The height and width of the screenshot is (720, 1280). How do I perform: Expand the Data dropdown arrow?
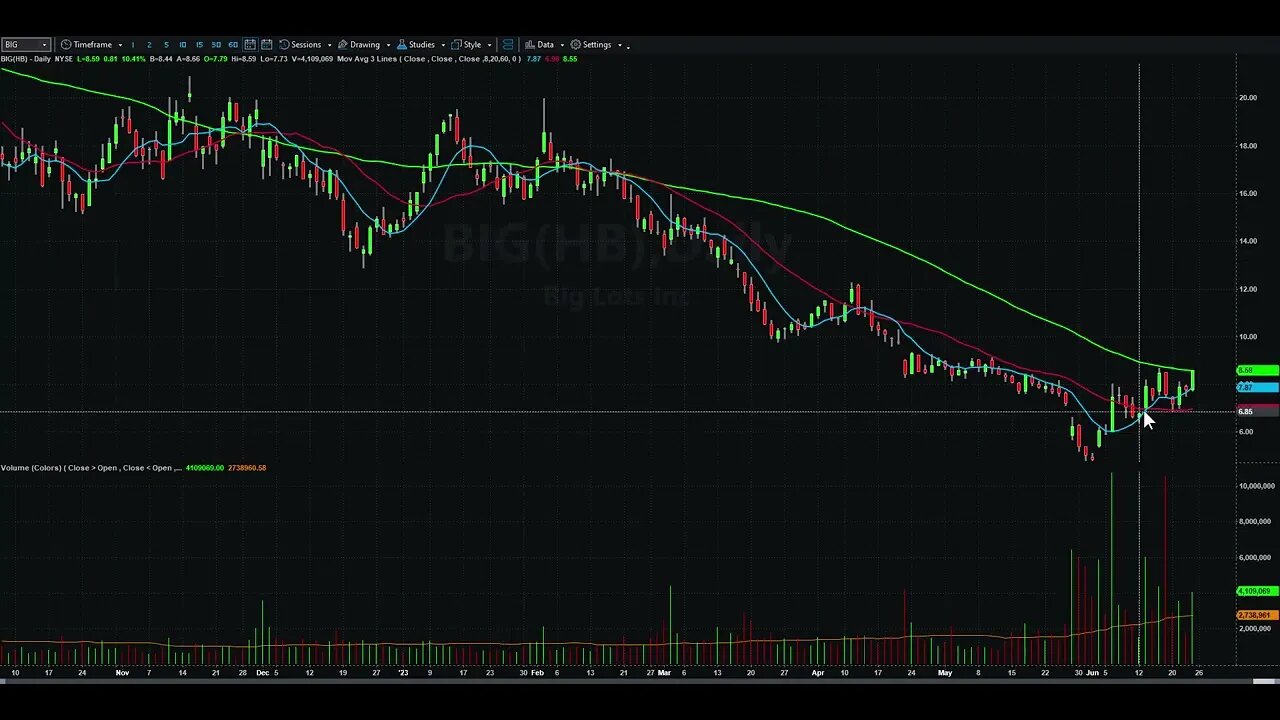(562, 45)
